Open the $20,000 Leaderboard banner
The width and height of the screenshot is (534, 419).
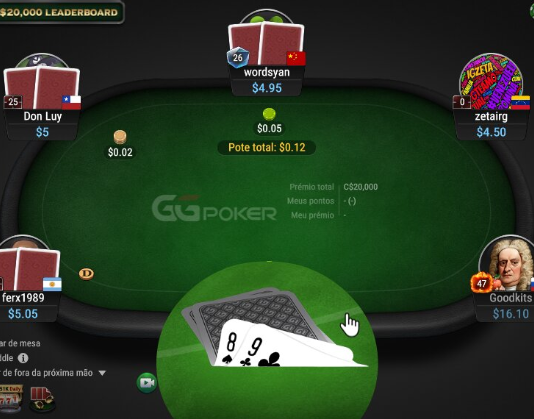(61, 12)
